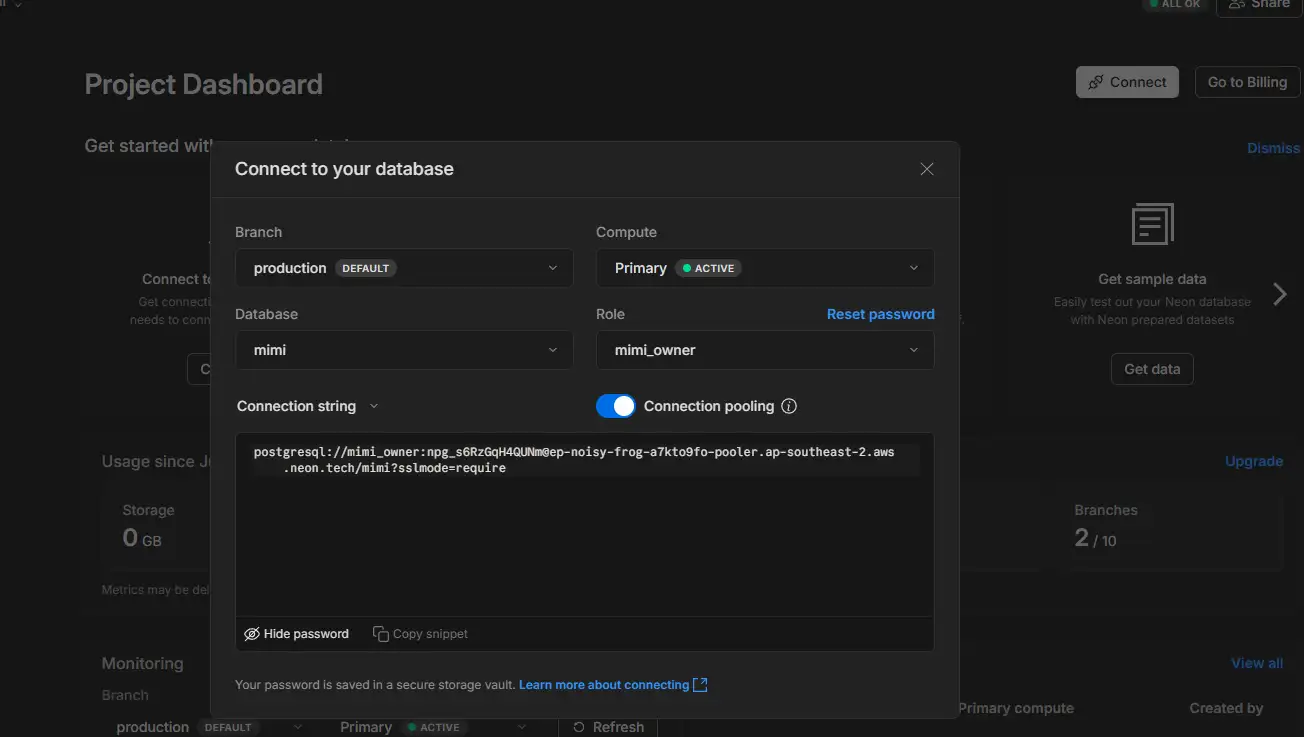Click the next arrow on the get-started carousel

point(1279,294)
